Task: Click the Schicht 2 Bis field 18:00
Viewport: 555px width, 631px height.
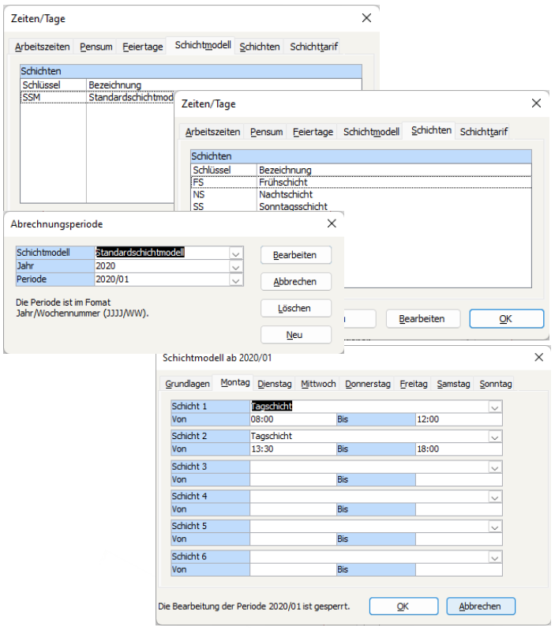Action: tap(459, 450)
